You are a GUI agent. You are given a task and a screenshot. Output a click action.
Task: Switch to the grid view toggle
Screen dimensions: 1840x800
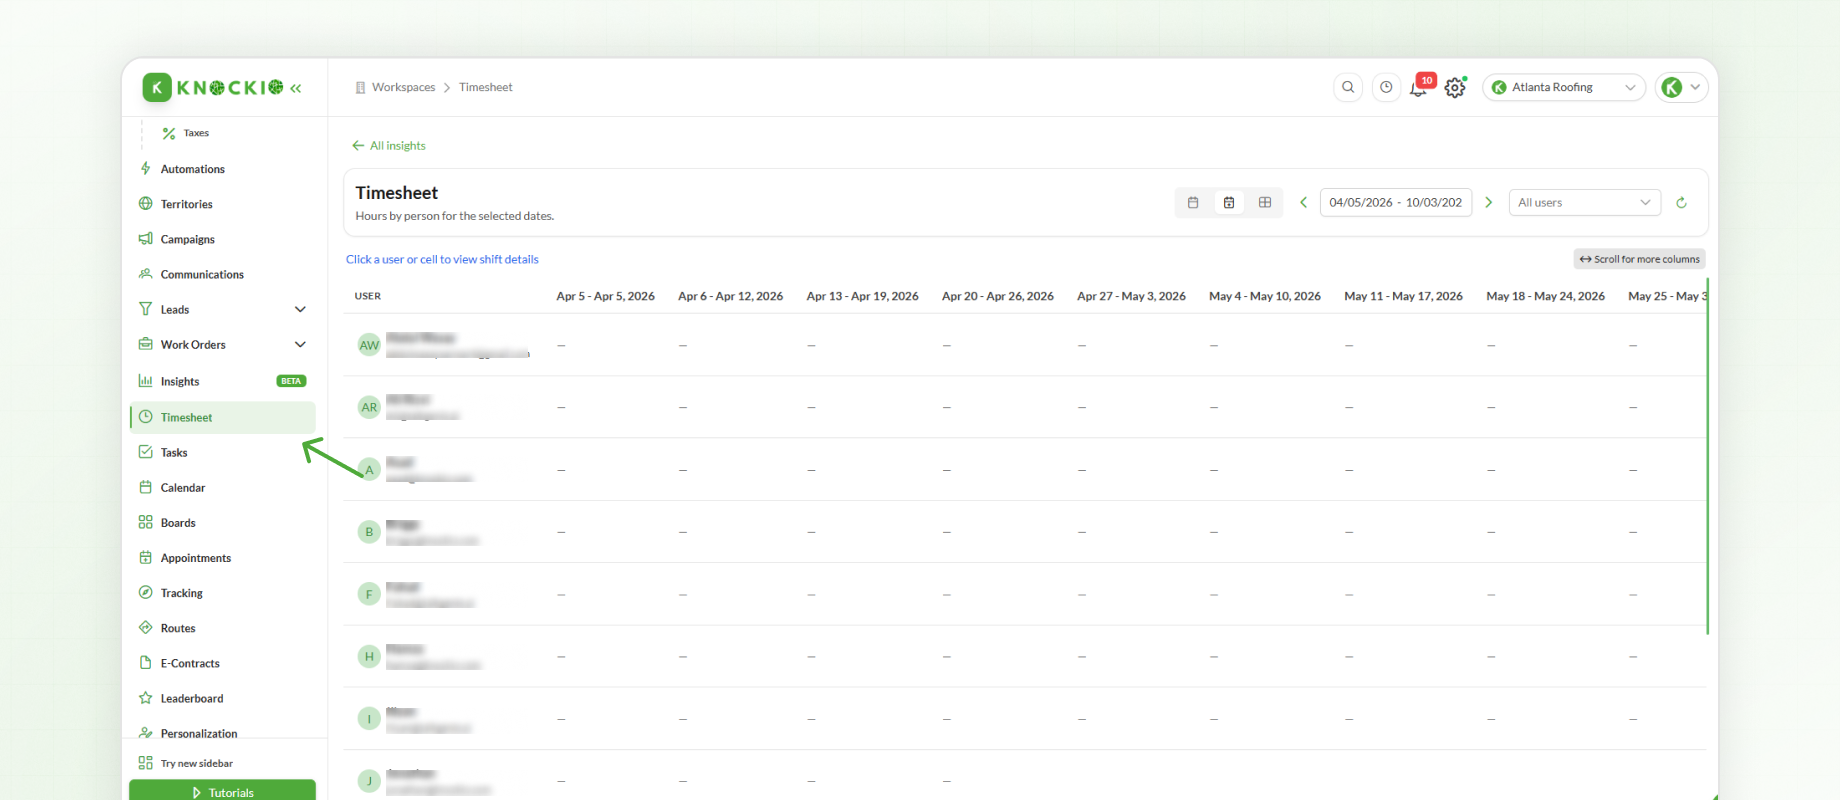click(1265, 202)
